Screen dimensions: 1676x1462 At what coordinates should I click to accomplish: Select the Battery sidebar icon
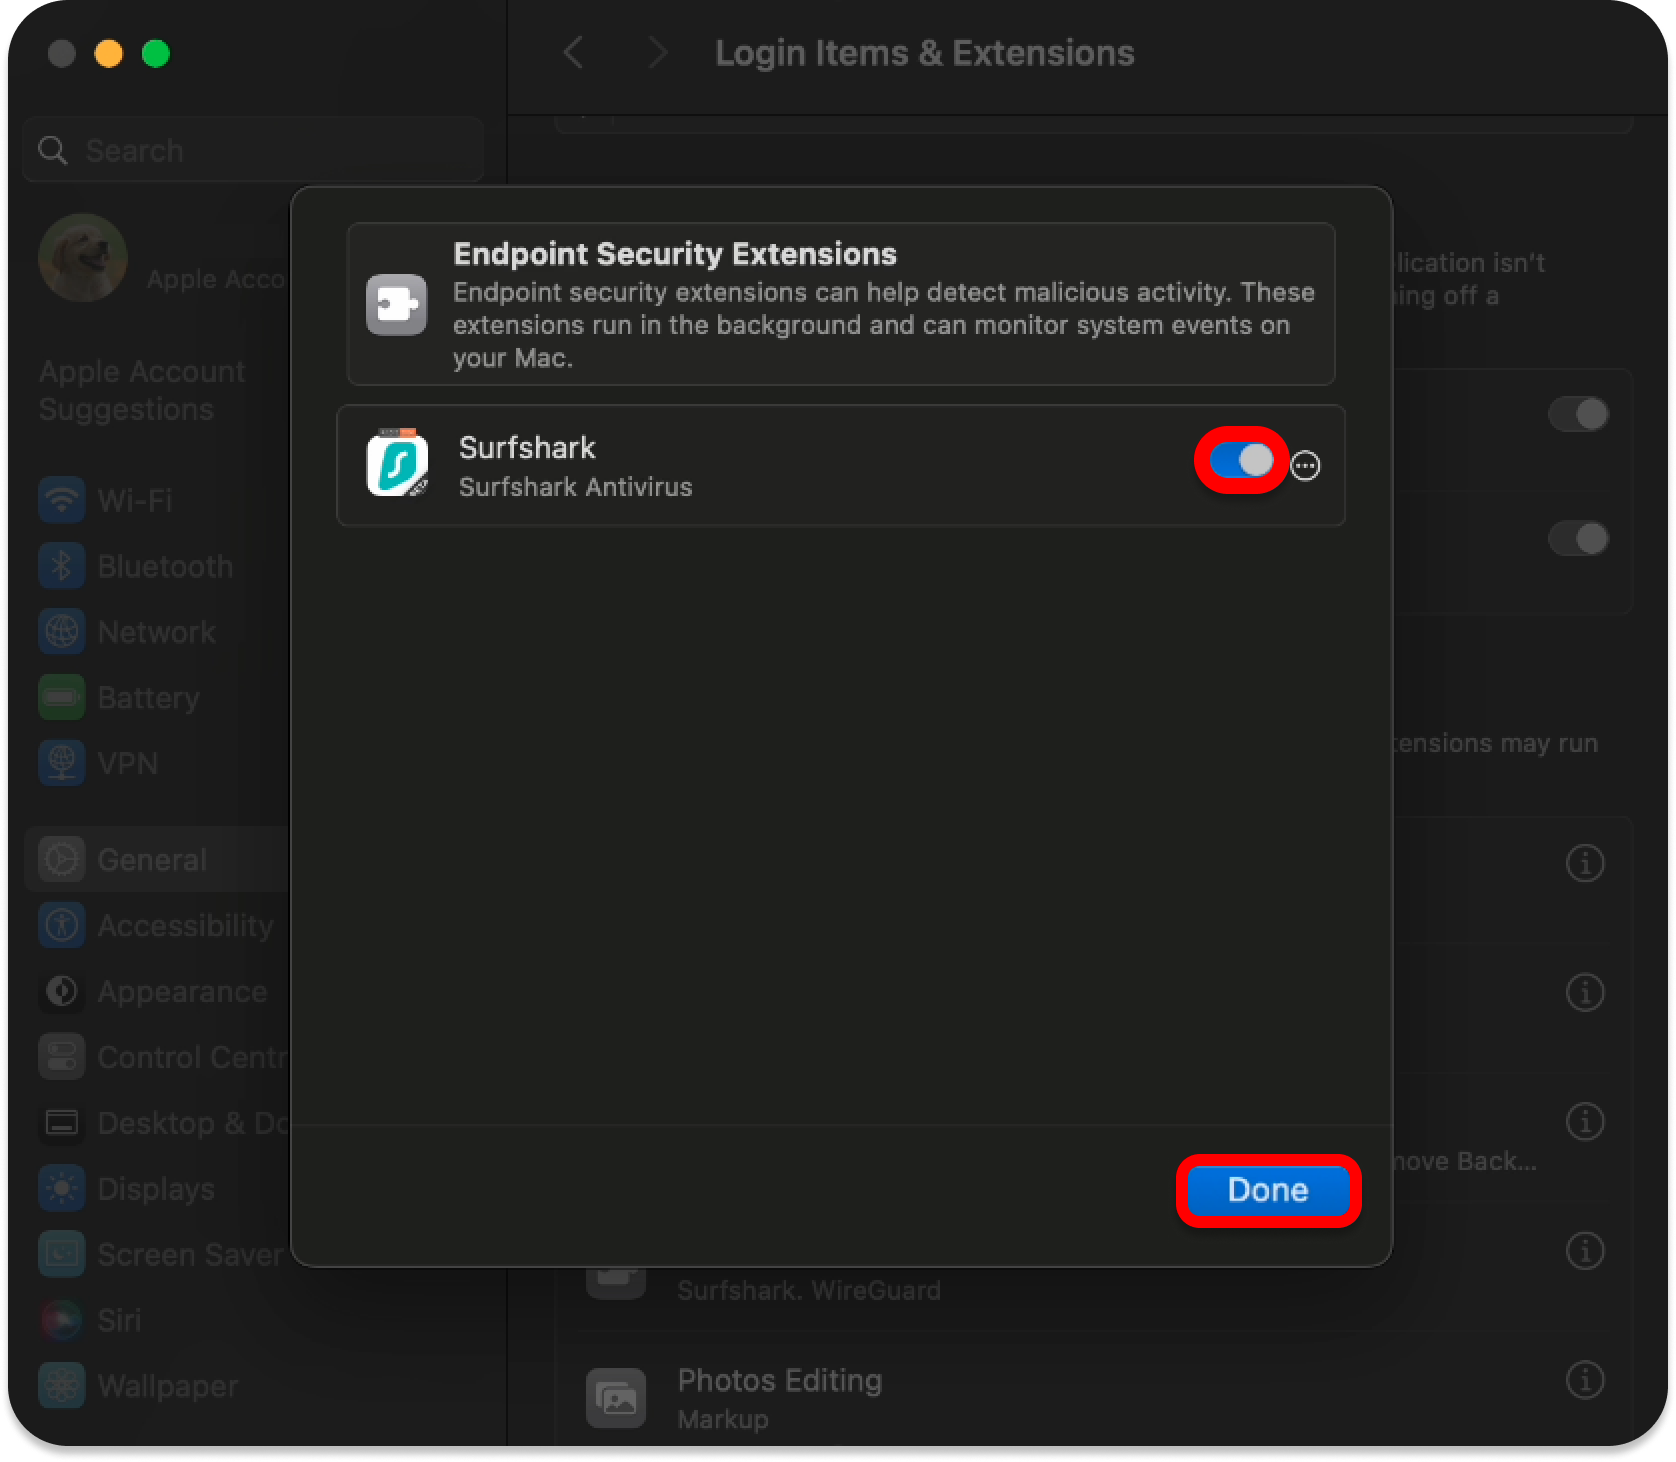(x=62, y=698)
